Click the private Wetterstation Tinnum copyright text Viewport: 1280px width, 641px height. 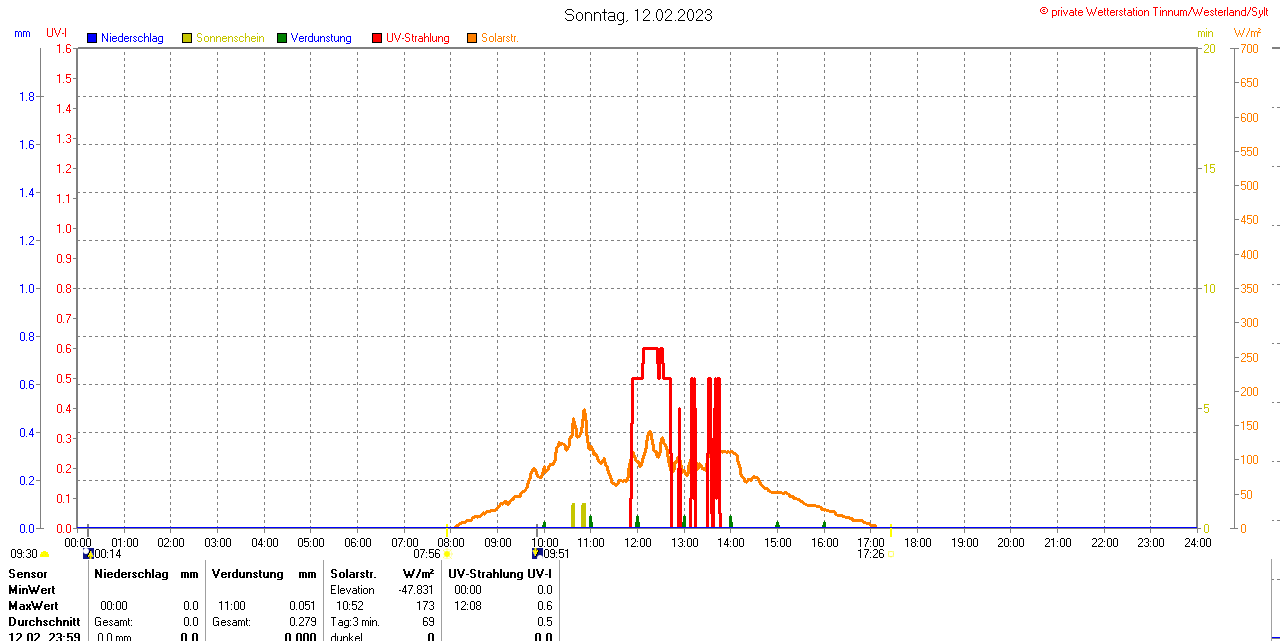point(1157,11)
